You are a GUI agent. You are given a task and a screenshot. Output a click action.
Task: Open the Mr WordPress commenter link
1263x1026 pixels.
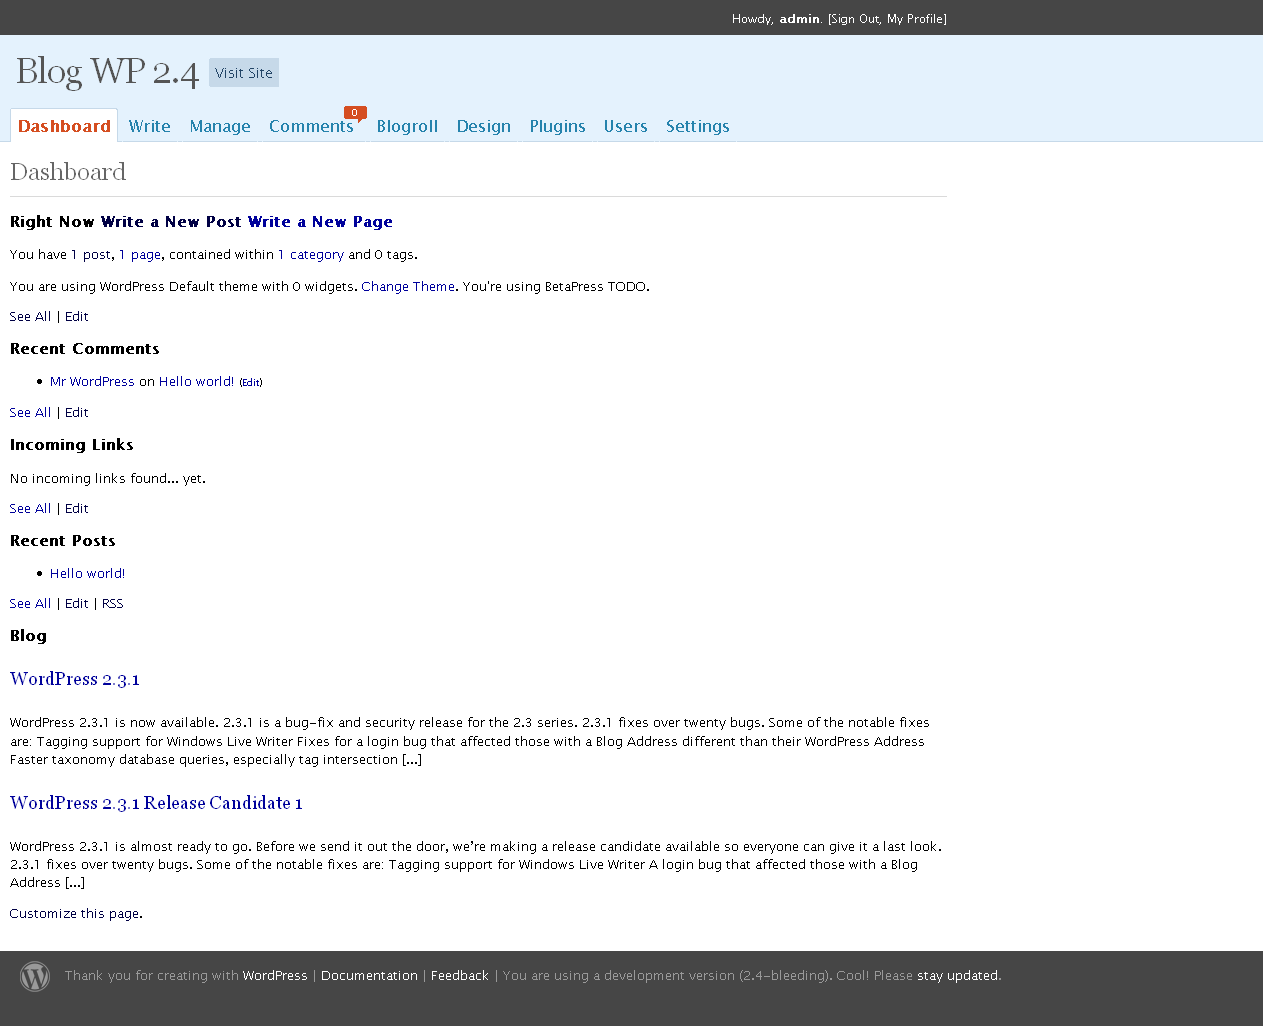(92, 382)
